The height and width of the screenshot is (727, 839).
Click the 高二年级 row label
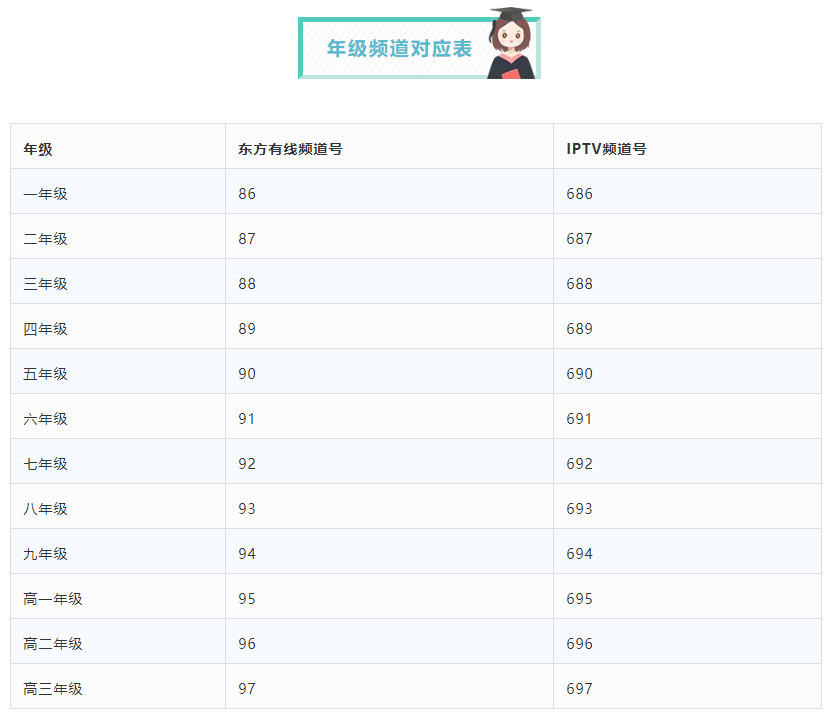click(53, 644)
